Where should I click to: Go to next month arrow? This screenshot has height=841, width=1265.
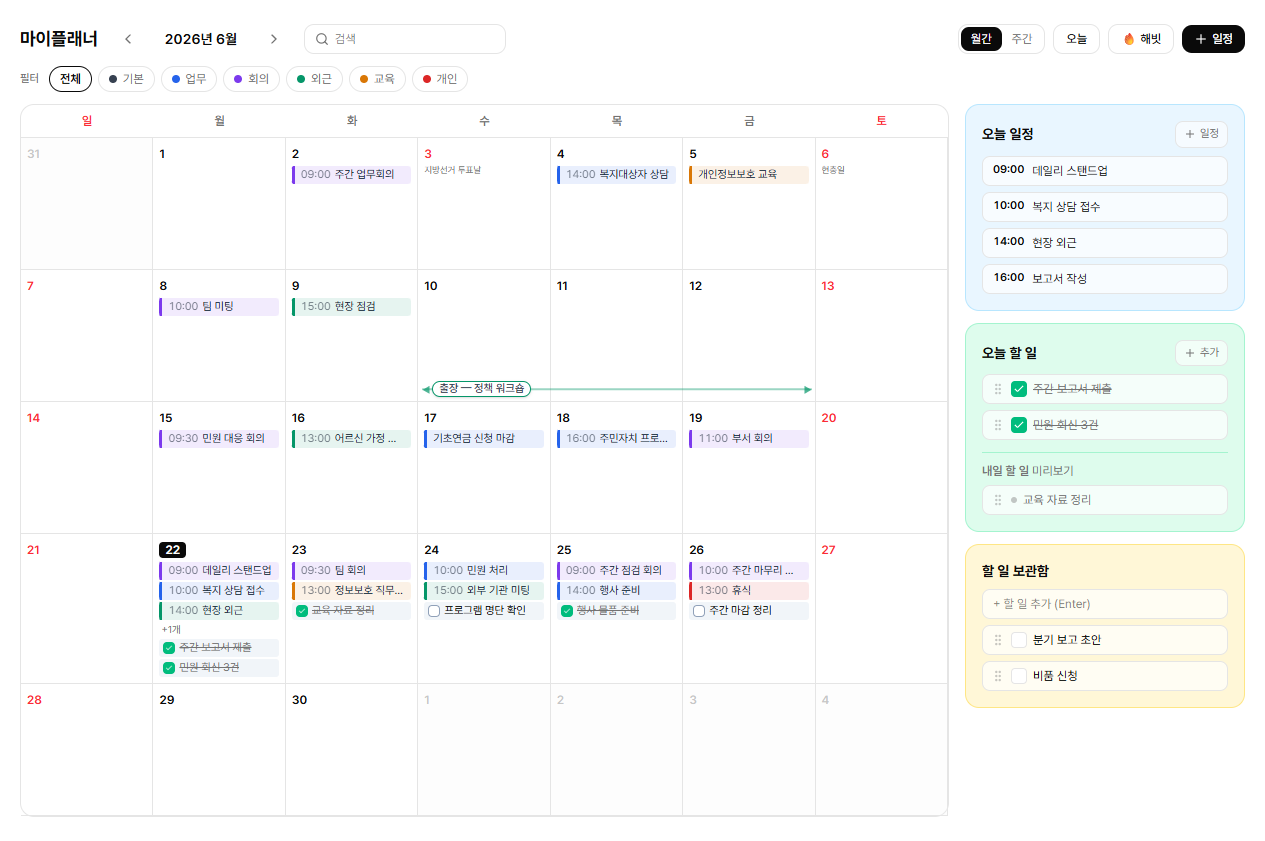(274, 39)
